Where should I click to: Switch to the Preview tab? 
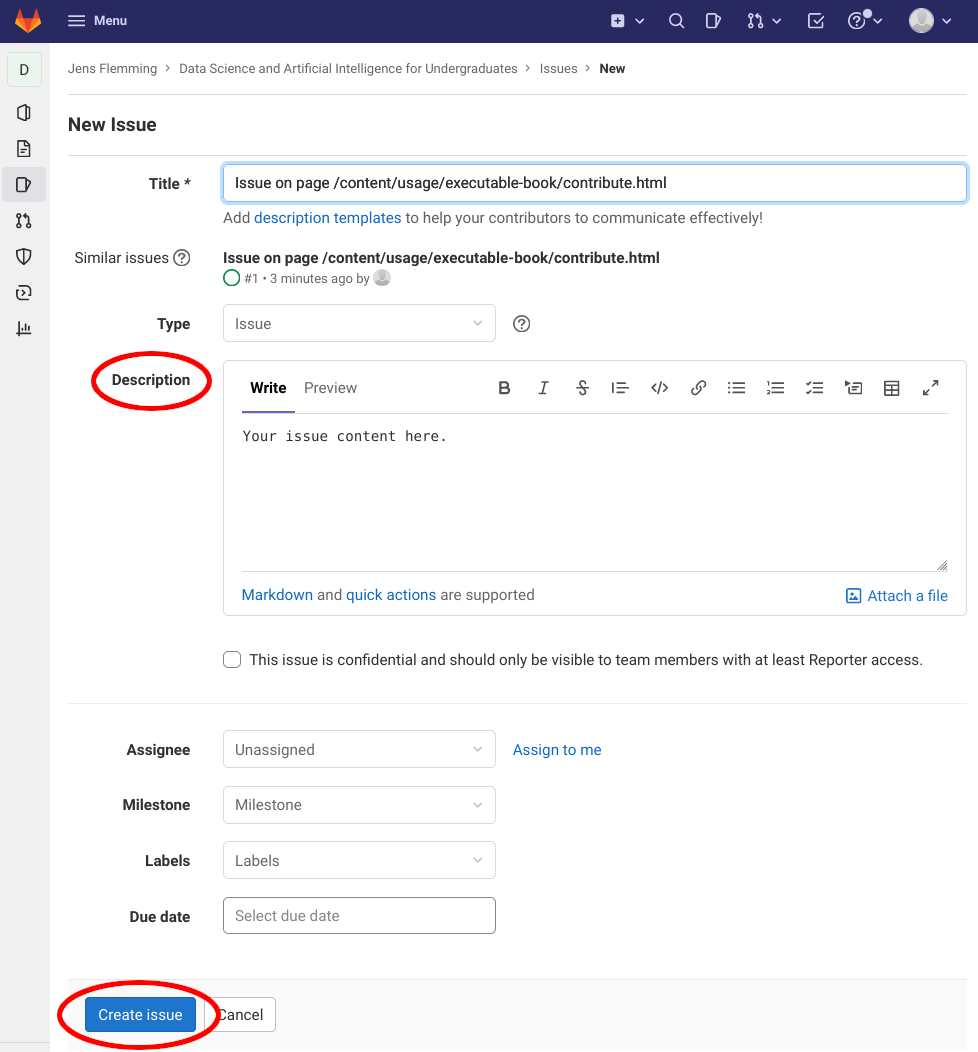pos(330,388)
